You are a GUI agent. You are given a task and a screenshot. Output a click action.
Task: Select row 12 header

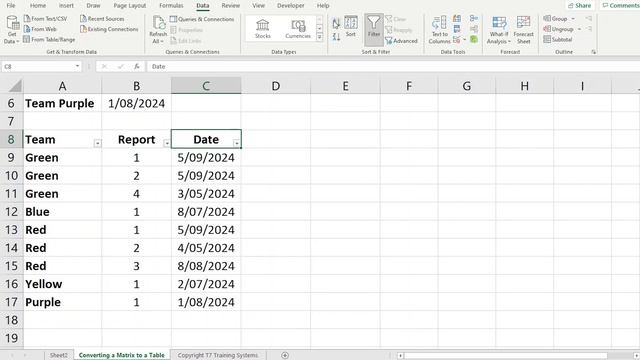[x=11, y=211]
